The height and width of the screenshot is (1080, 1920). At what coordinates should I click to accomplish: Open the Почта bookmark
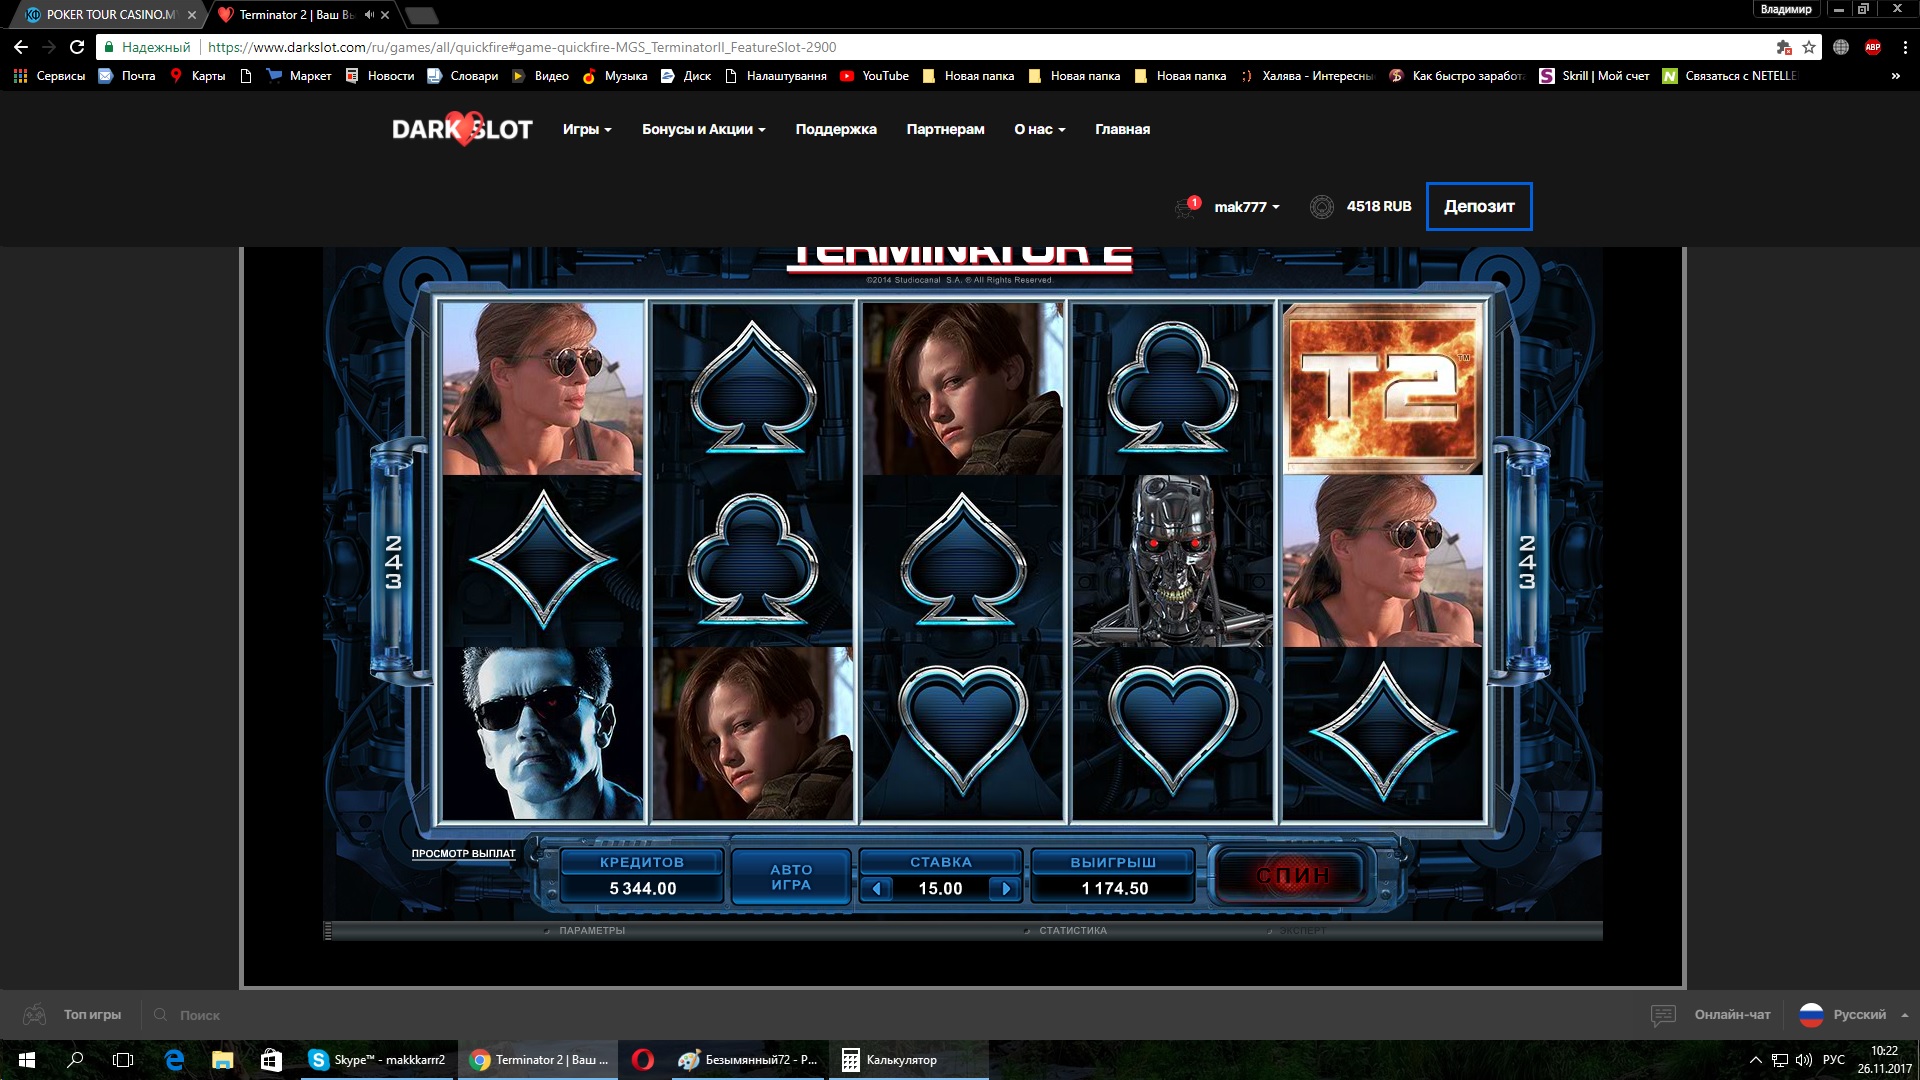coord(127,76)
